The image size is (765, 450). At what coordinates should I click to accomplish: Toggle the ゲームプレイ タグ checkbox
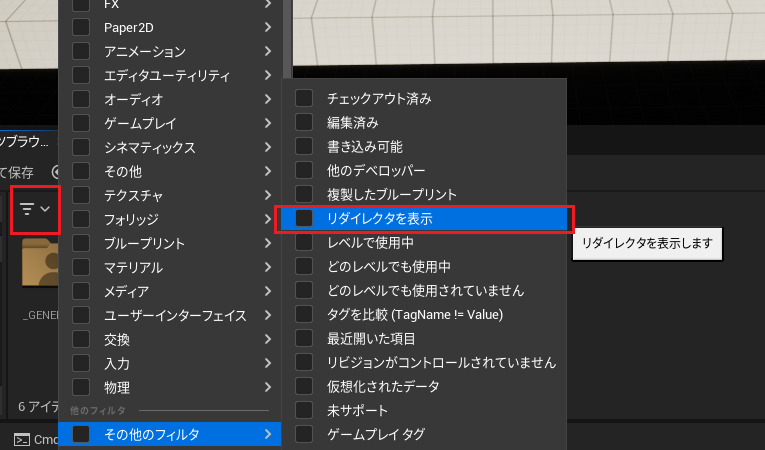(304, 434)
